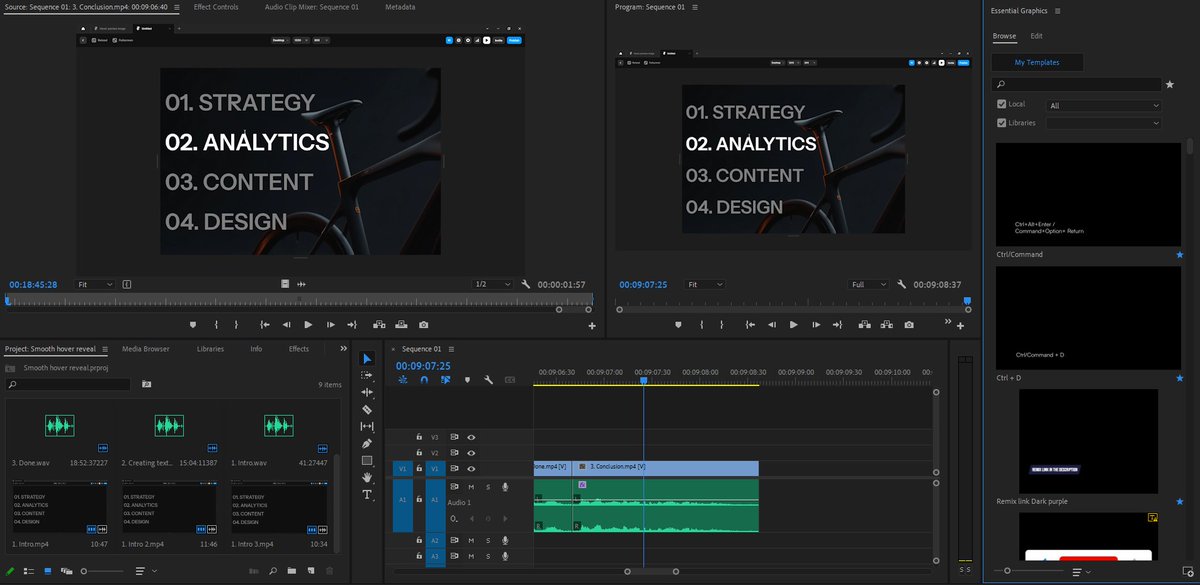Viewport: 1200px width, 585px height.
Task: Select the Track Select Forward tool
Action: pyautogui.click(x=366, y=376)
